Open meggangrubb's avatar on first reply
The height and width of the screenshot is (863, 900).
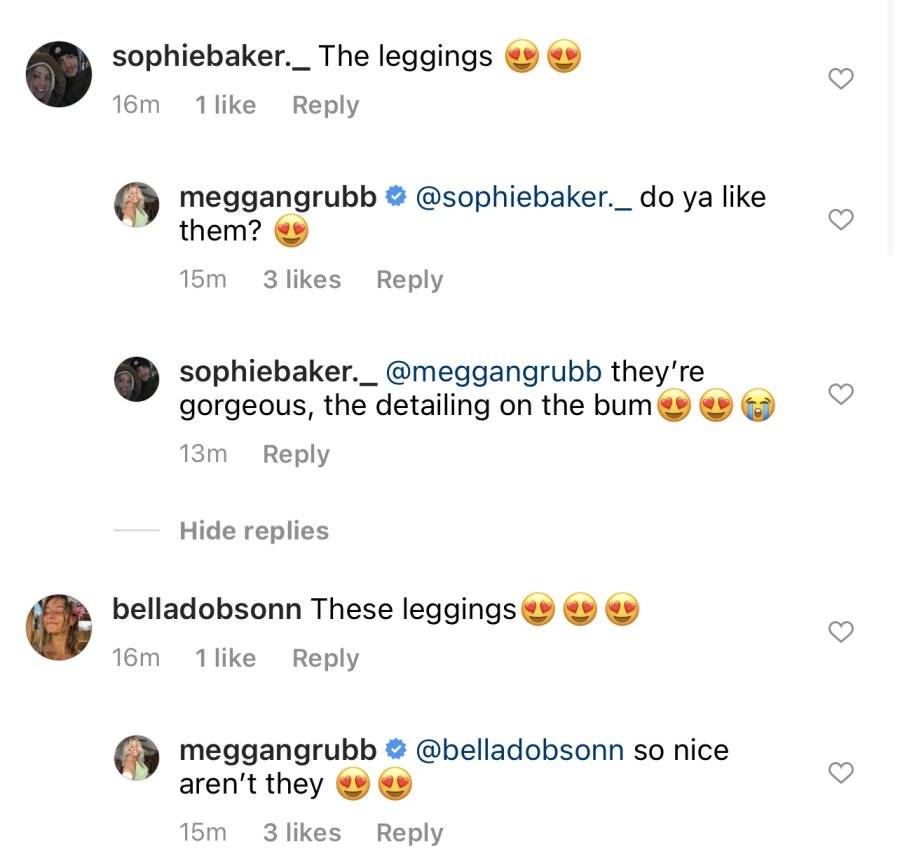(137, 205)
